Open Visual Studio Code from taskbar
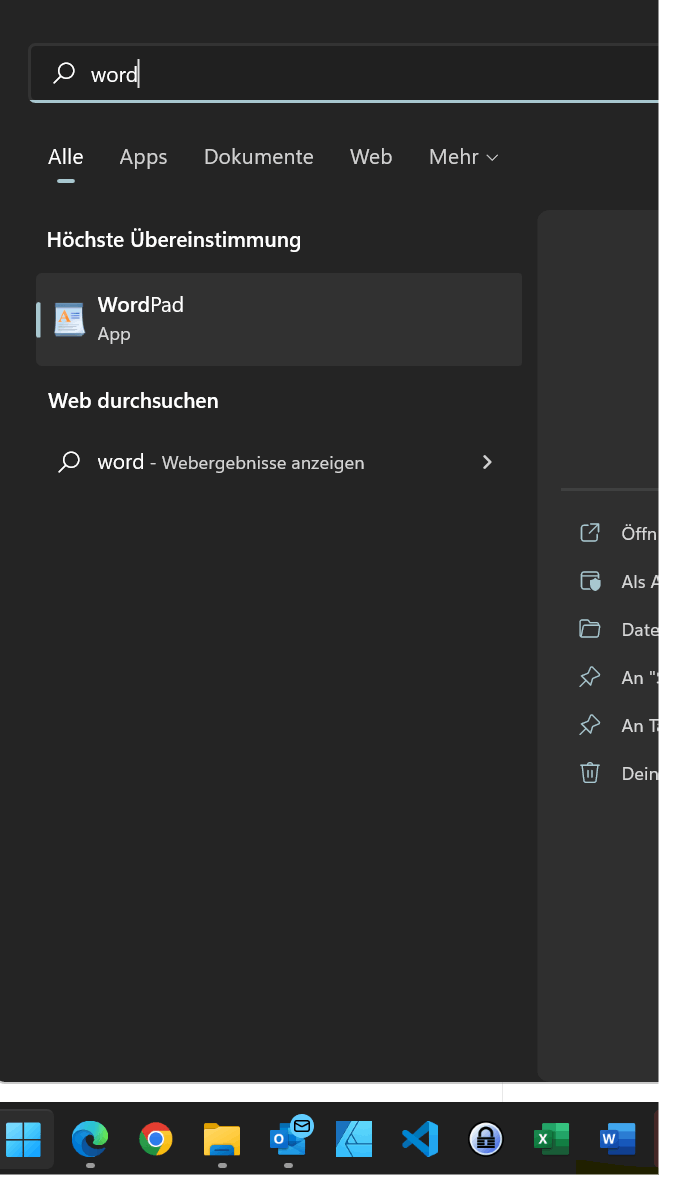The height and width of the screenshot is (1204, 677). pyautogui.click(x=420, y=1139)
